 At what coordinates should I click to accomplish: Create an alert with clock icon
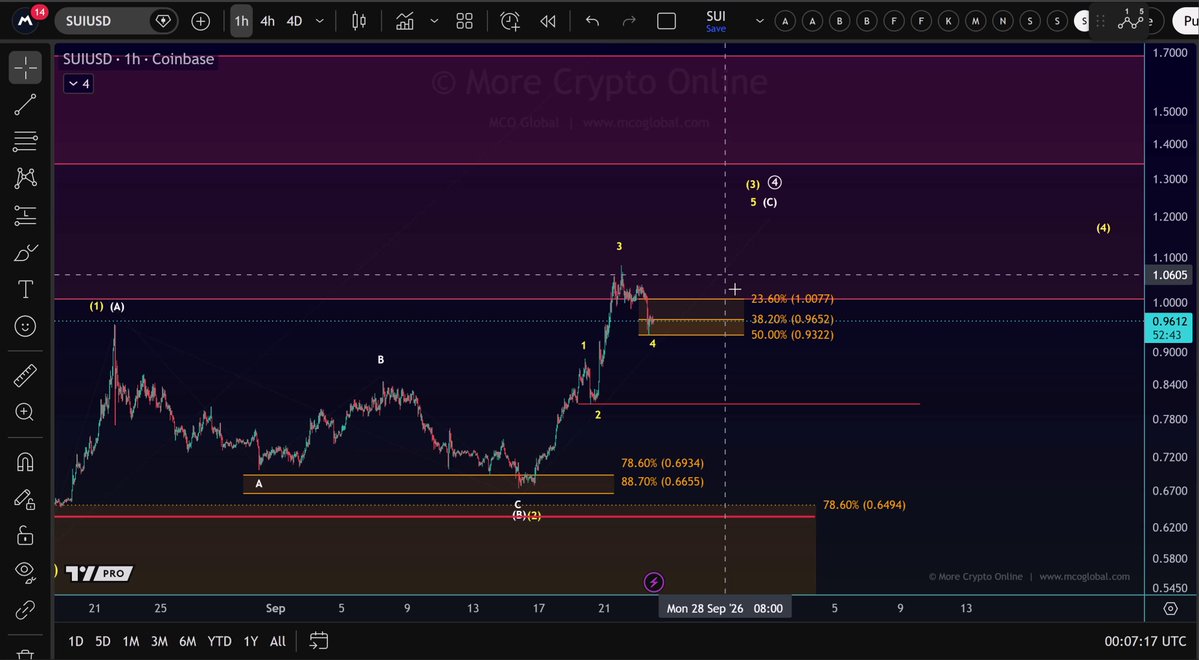click(510, 21)
